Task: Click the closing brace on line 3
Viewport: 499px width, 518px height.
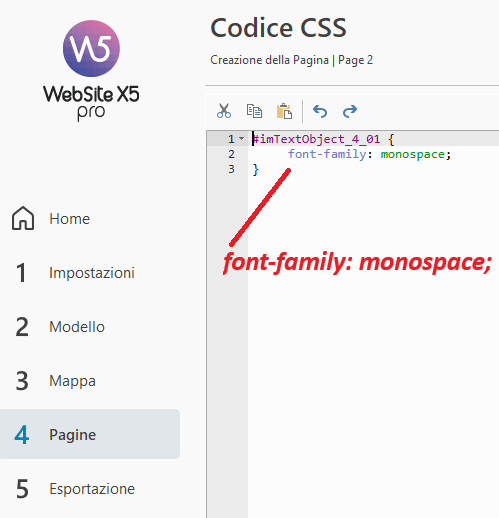Action: [x=256, y=169]
